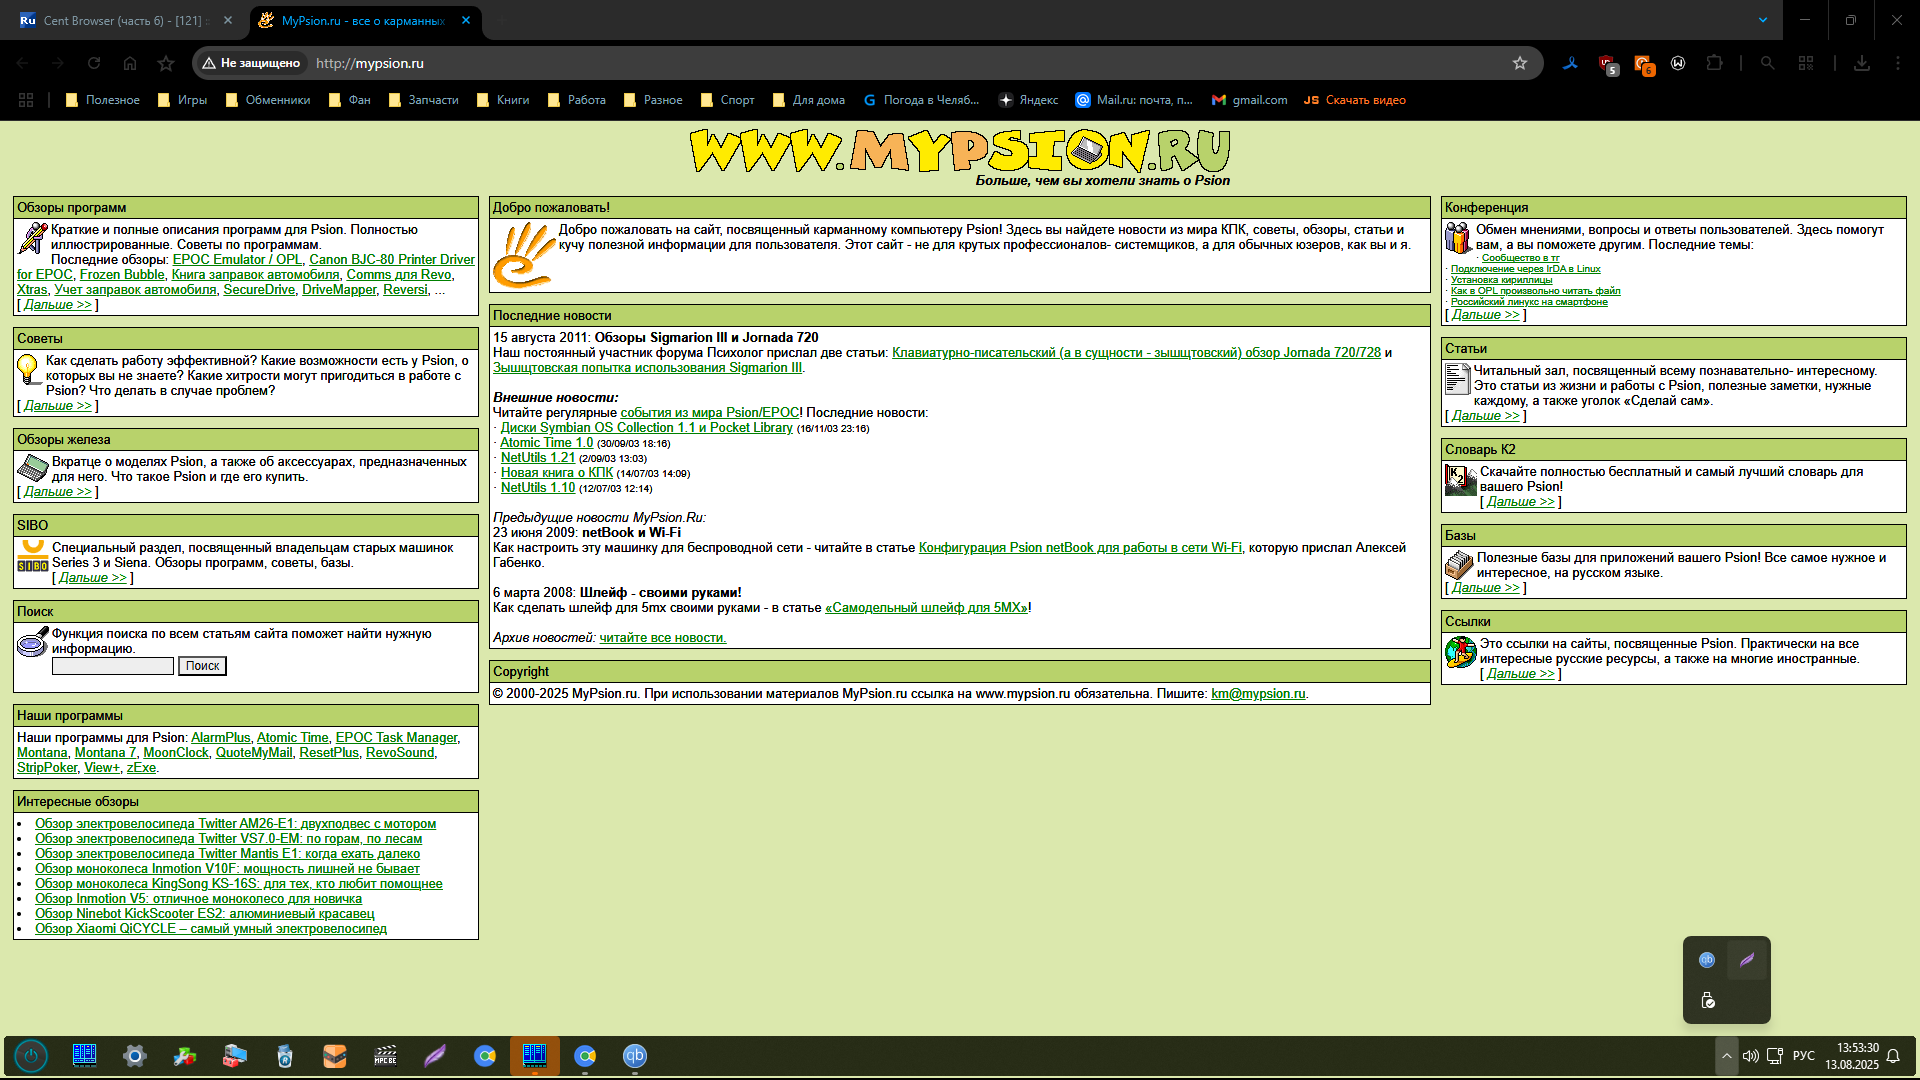Open the browser three-dot main menu
The height and width of the screenshot is (1080, 1920).
tap(1898, 63)
